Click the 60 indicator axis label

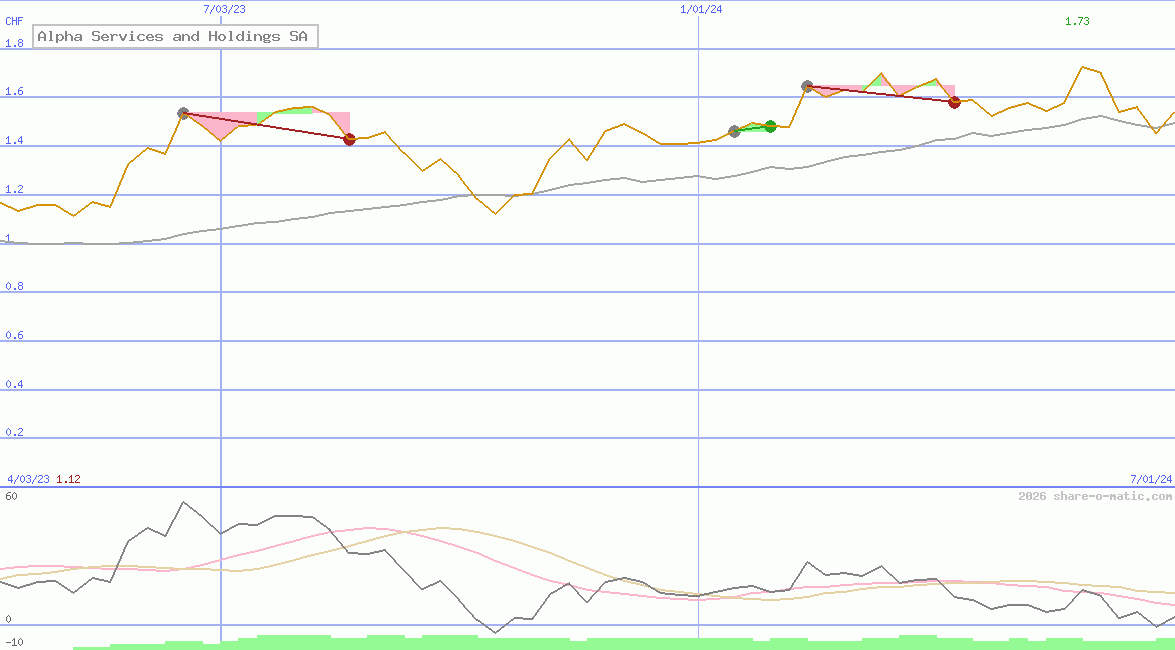[11, 496]
